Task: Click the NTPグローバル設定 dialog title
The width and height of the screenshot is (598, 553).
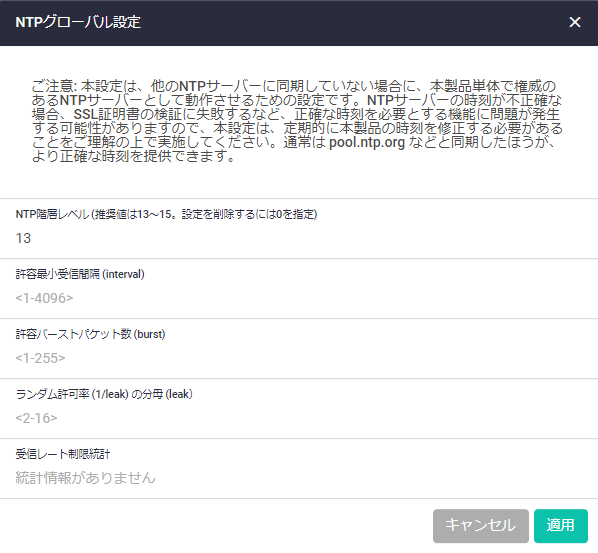Action: (78, 22)
